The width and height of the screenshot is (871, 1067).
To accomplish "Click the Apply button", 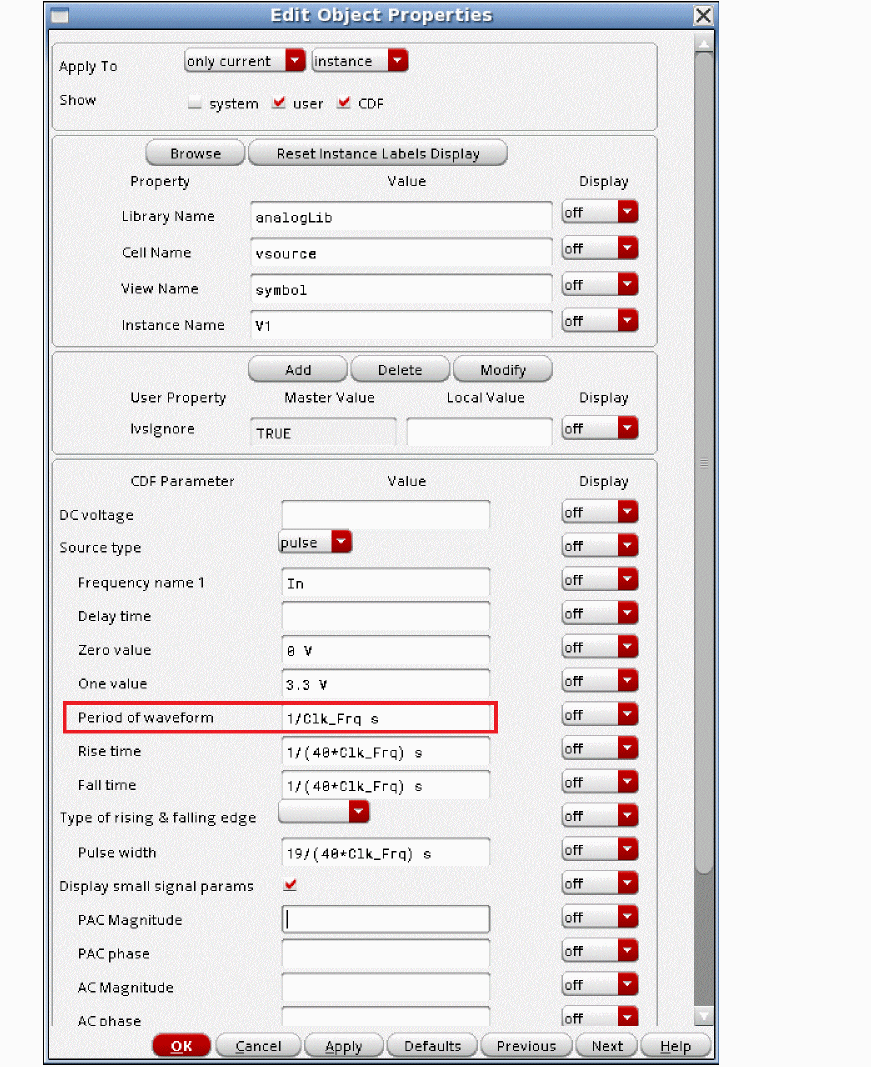I will click(343, 1046).
